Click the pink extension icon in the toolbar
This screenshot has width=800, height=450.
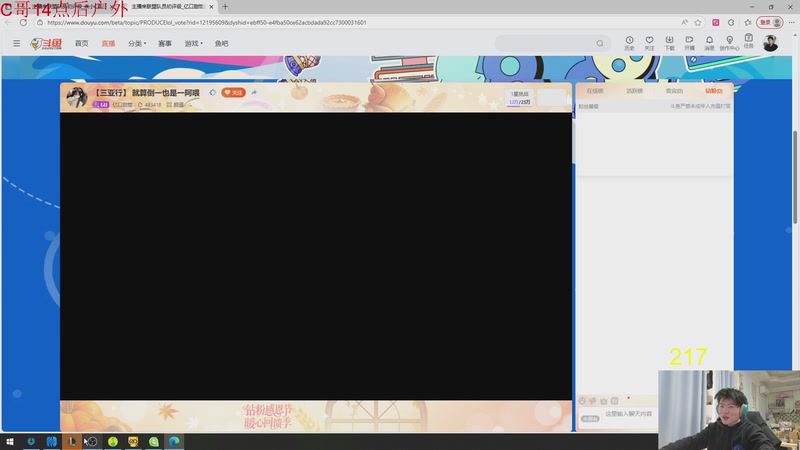pyautogui.click(x=716, y=22)
